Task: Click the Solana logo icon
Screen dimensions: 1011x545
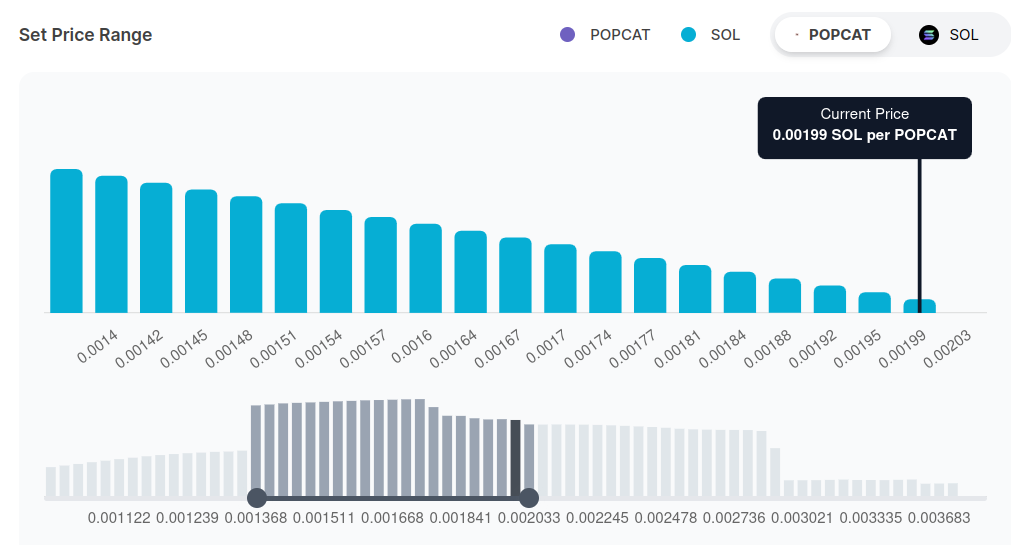Action: [x=929, y=35]
